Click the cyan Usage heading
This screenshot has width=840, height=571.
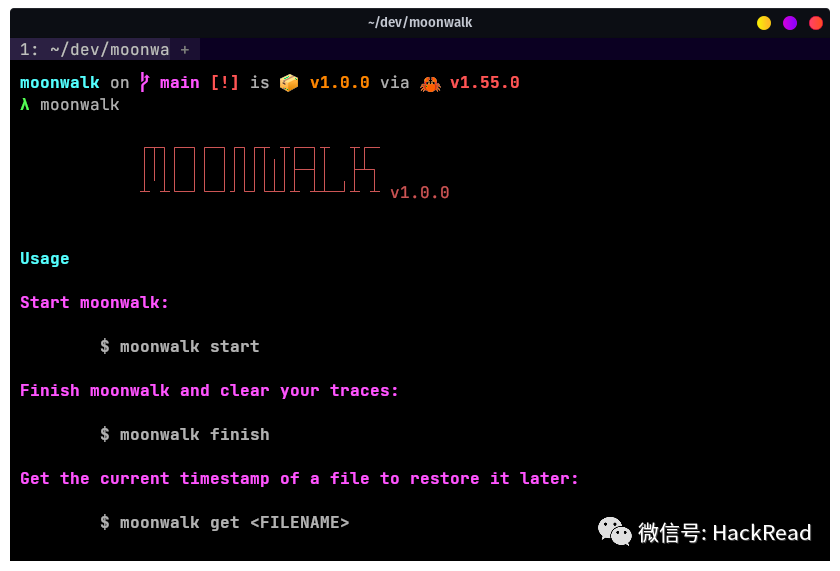point(44,259)
